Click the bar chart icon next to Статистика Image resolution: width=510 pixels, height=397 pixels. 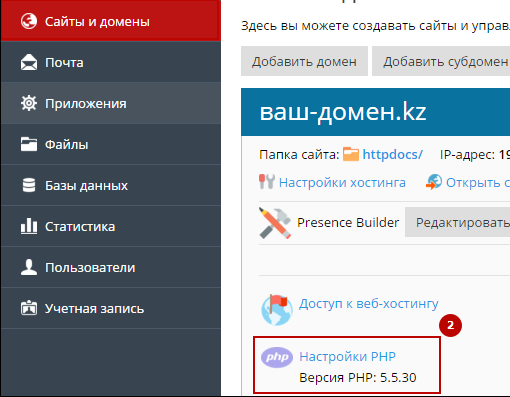(x=29, y=226)
